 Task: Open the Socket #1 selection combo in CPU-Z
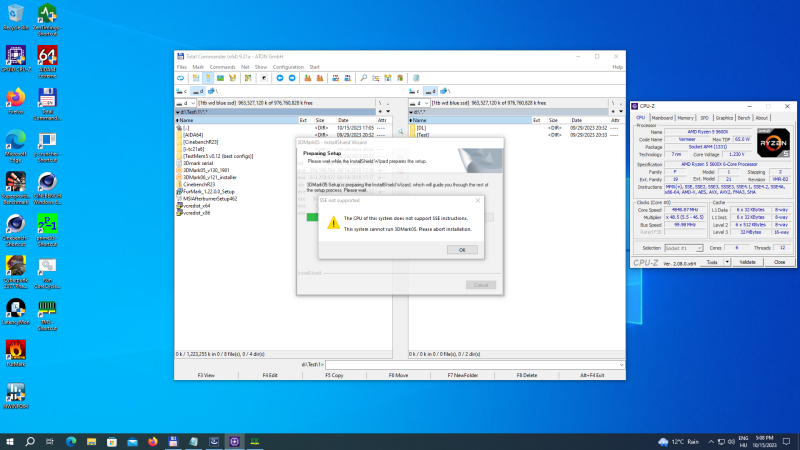pyautogui.click(x=684, y=248)
